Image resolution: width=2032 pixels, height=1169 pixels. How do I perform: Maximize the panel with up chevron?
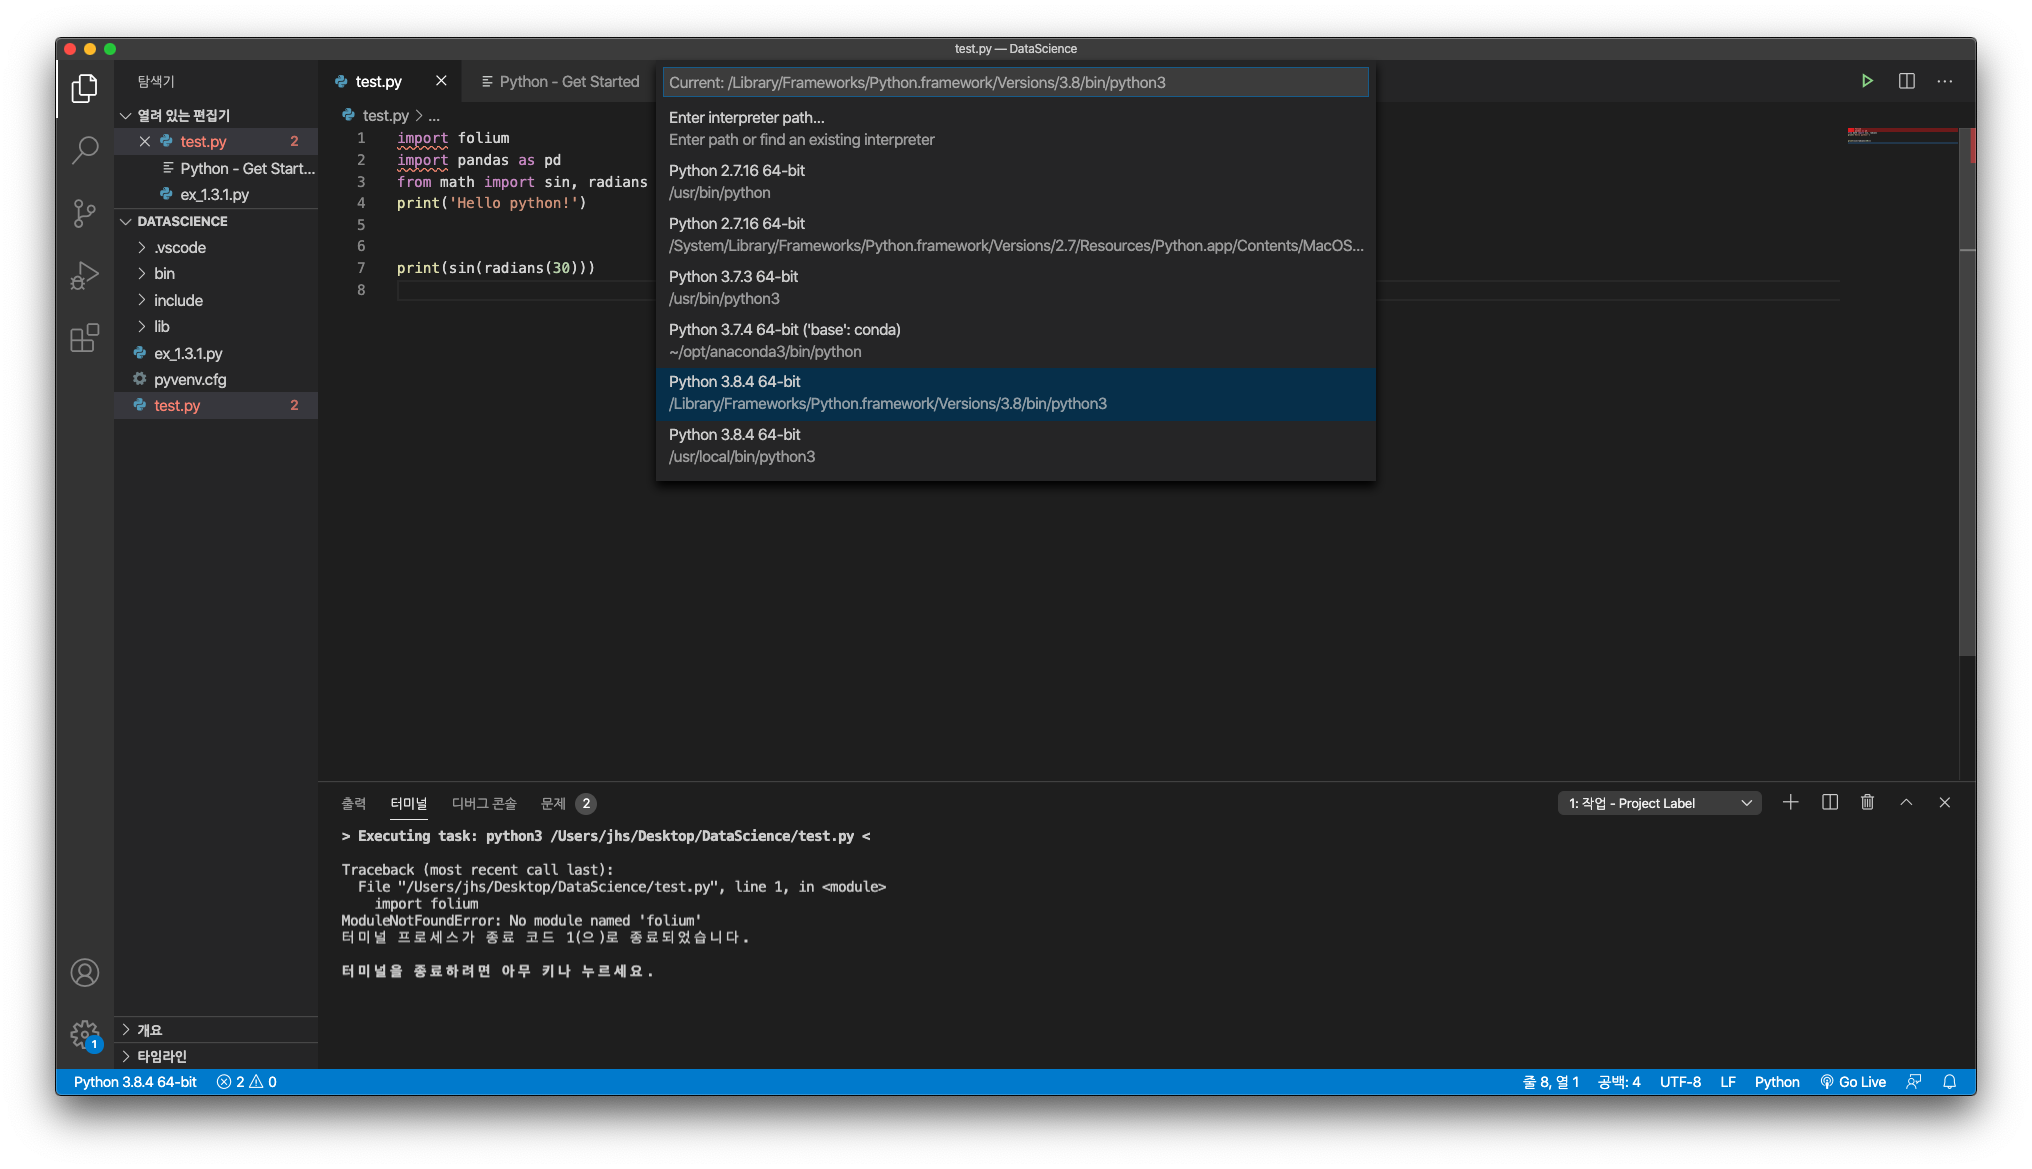click(1906, 802)
